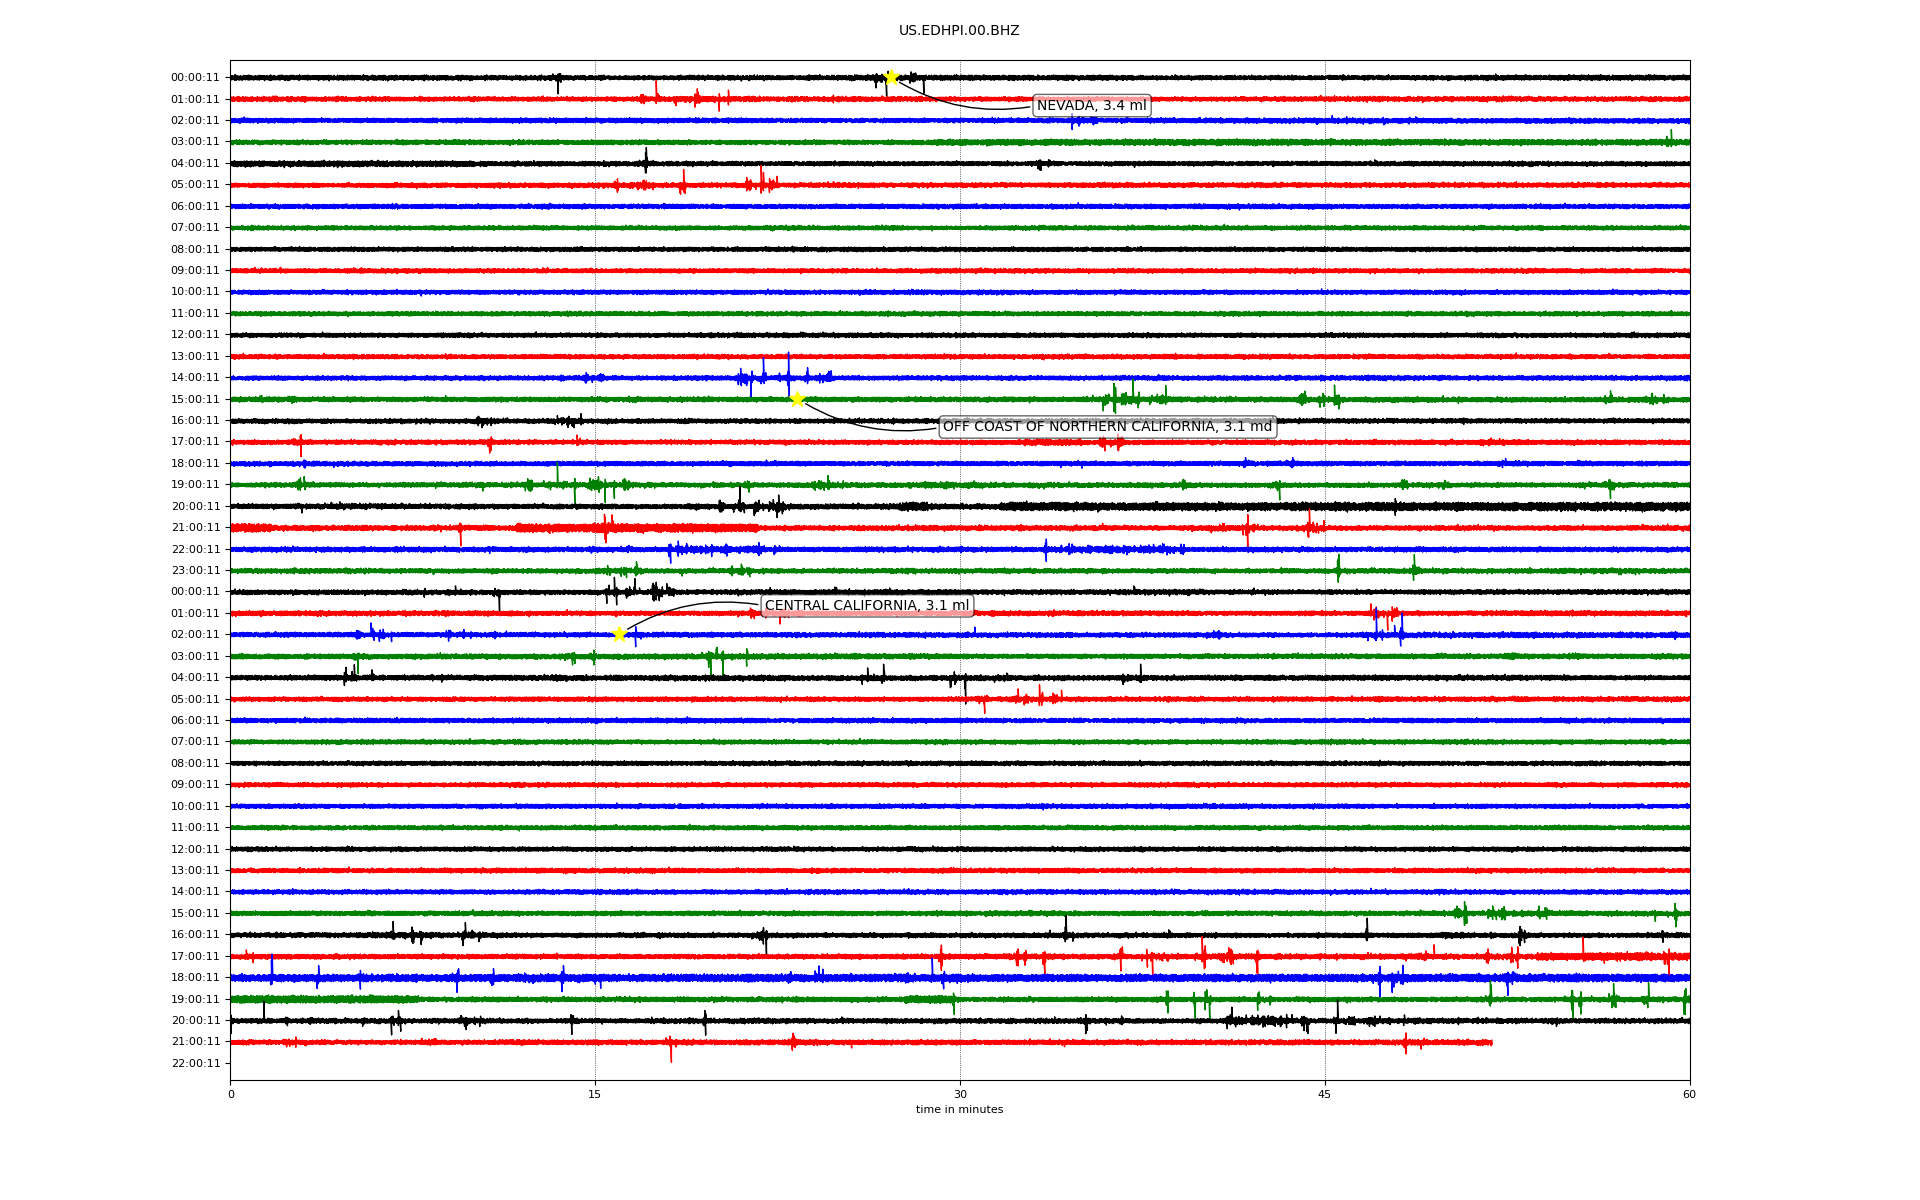Click the x-axis tick label 30
The width and height of the screenshot is (1920, 1200).
[x=960, y=1094]
